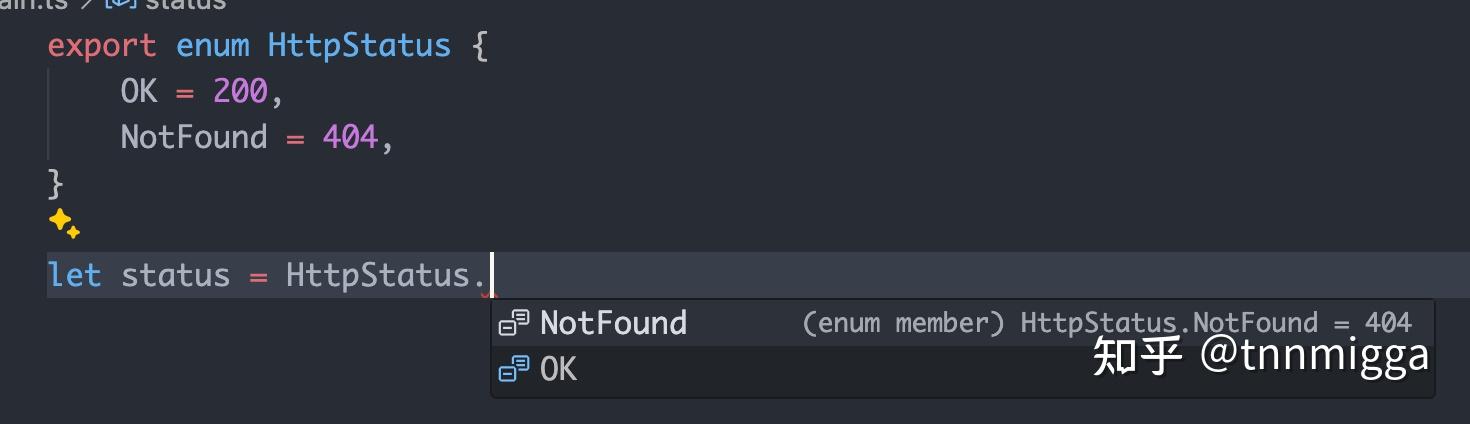Click the opening curly brace after HttpStatus
Image resolution: width=1470 pixels, height=424 pixels.
[x=479, y=46]
